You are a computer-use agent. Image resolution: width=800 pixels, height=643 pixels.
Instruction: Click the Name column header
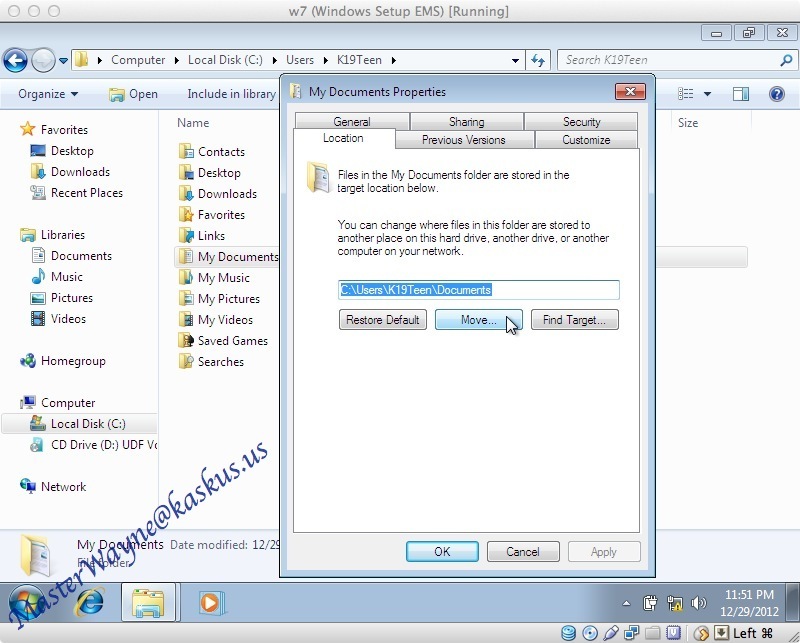coord(193,122)
